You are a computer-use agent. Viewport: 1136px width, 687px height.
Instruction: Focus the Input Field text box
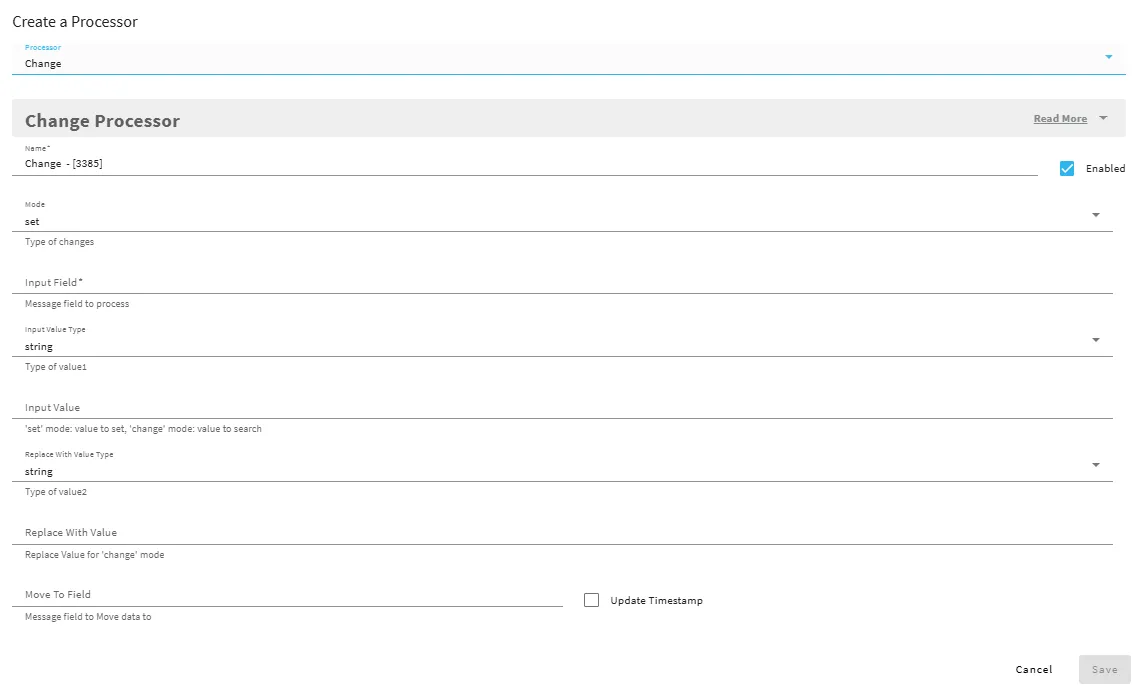pos(562,282)
